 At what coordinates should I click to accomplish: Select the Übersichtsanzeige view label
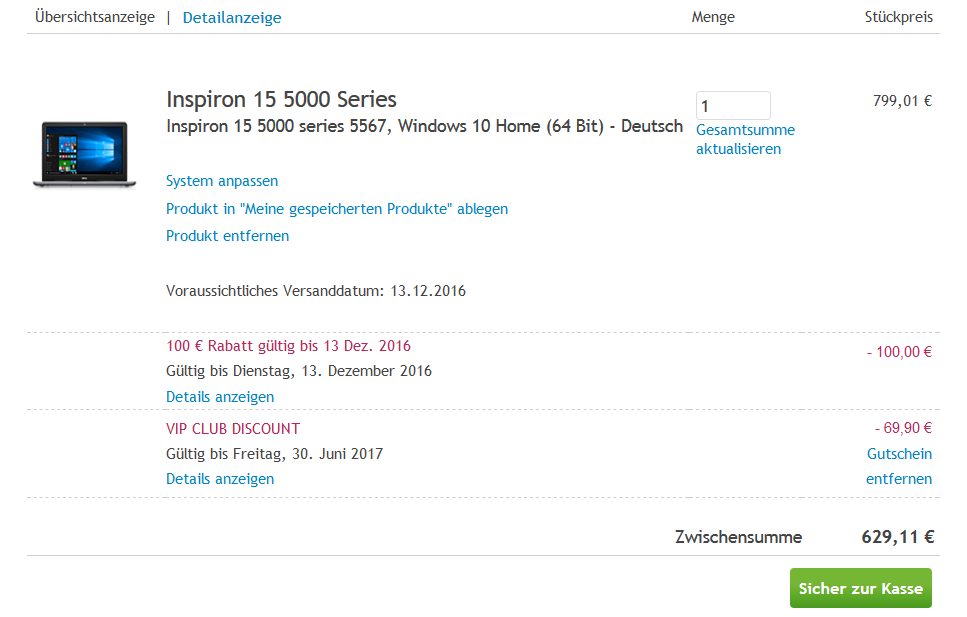tap(95, 17)
